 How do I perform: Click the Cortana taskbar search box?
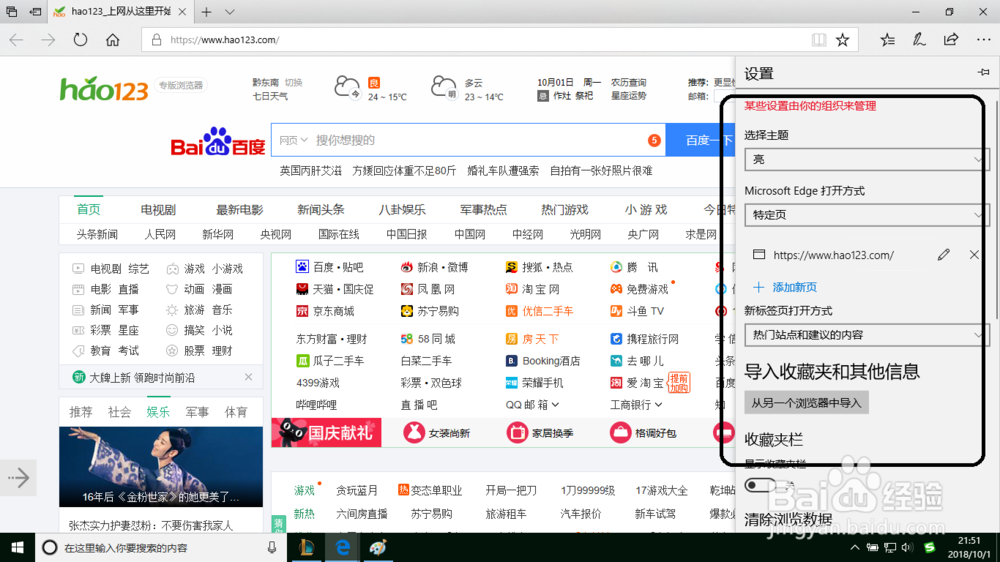[163, 547]
